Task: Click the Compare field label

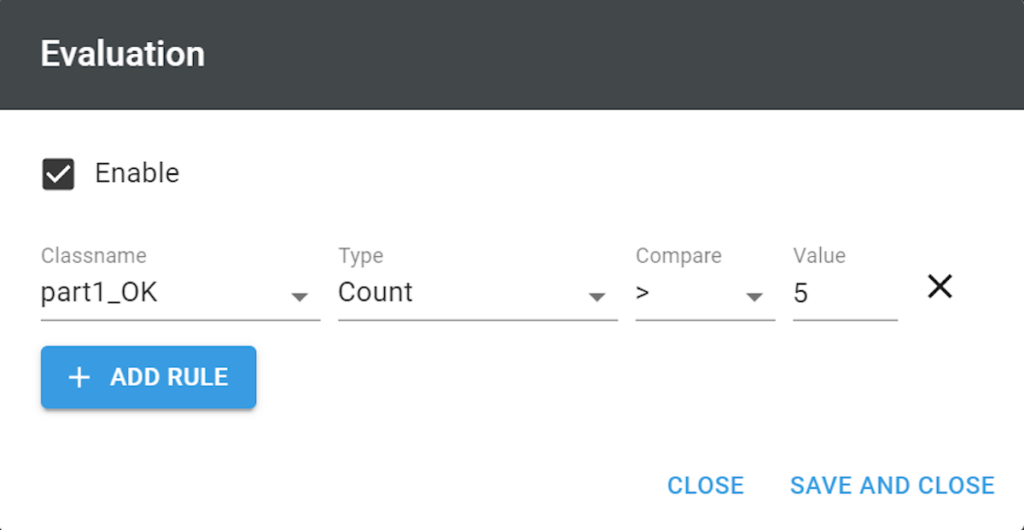Action: pos(678,256)
